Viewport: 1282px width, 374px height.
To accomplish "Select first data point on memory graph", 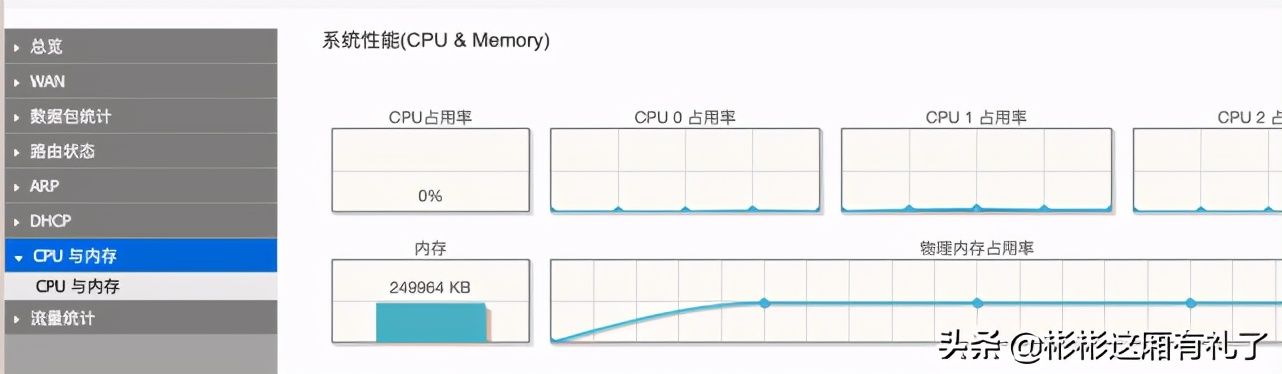I will click(764, 302).
